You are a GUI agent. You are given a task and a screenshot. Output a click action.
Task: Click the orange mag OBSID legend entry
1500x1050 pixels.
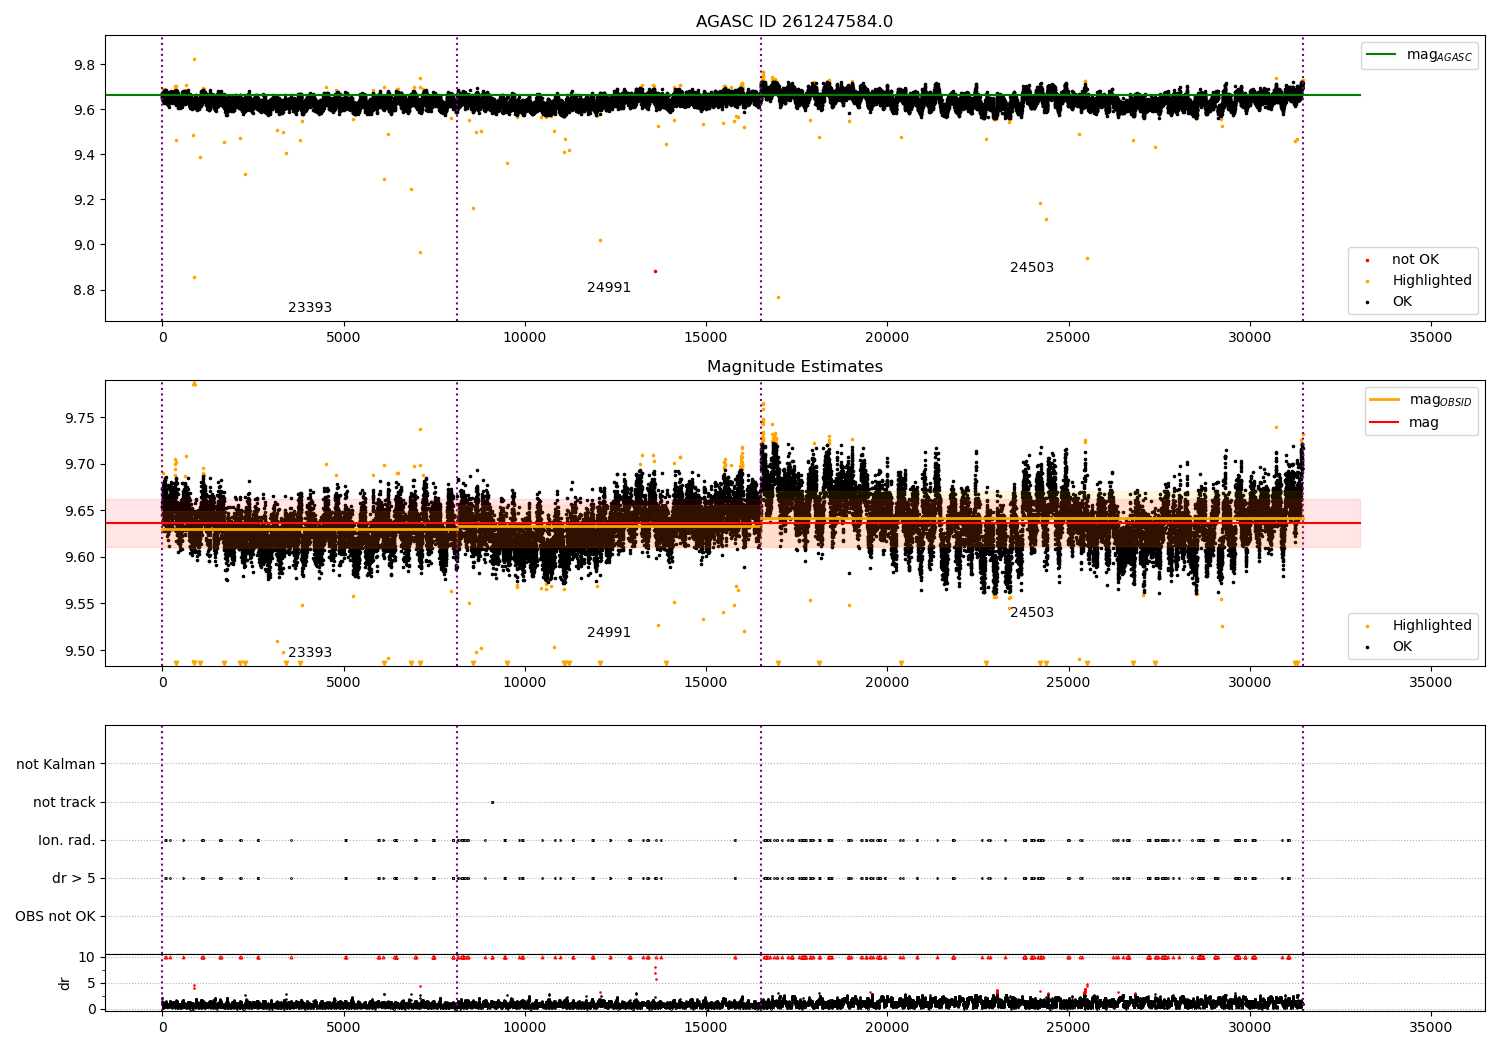[1421, 400]
